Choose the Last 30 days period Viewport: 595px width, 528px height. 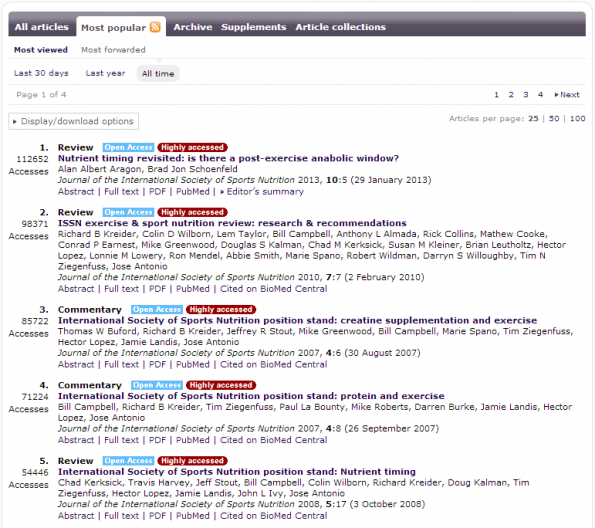[41, 73]
